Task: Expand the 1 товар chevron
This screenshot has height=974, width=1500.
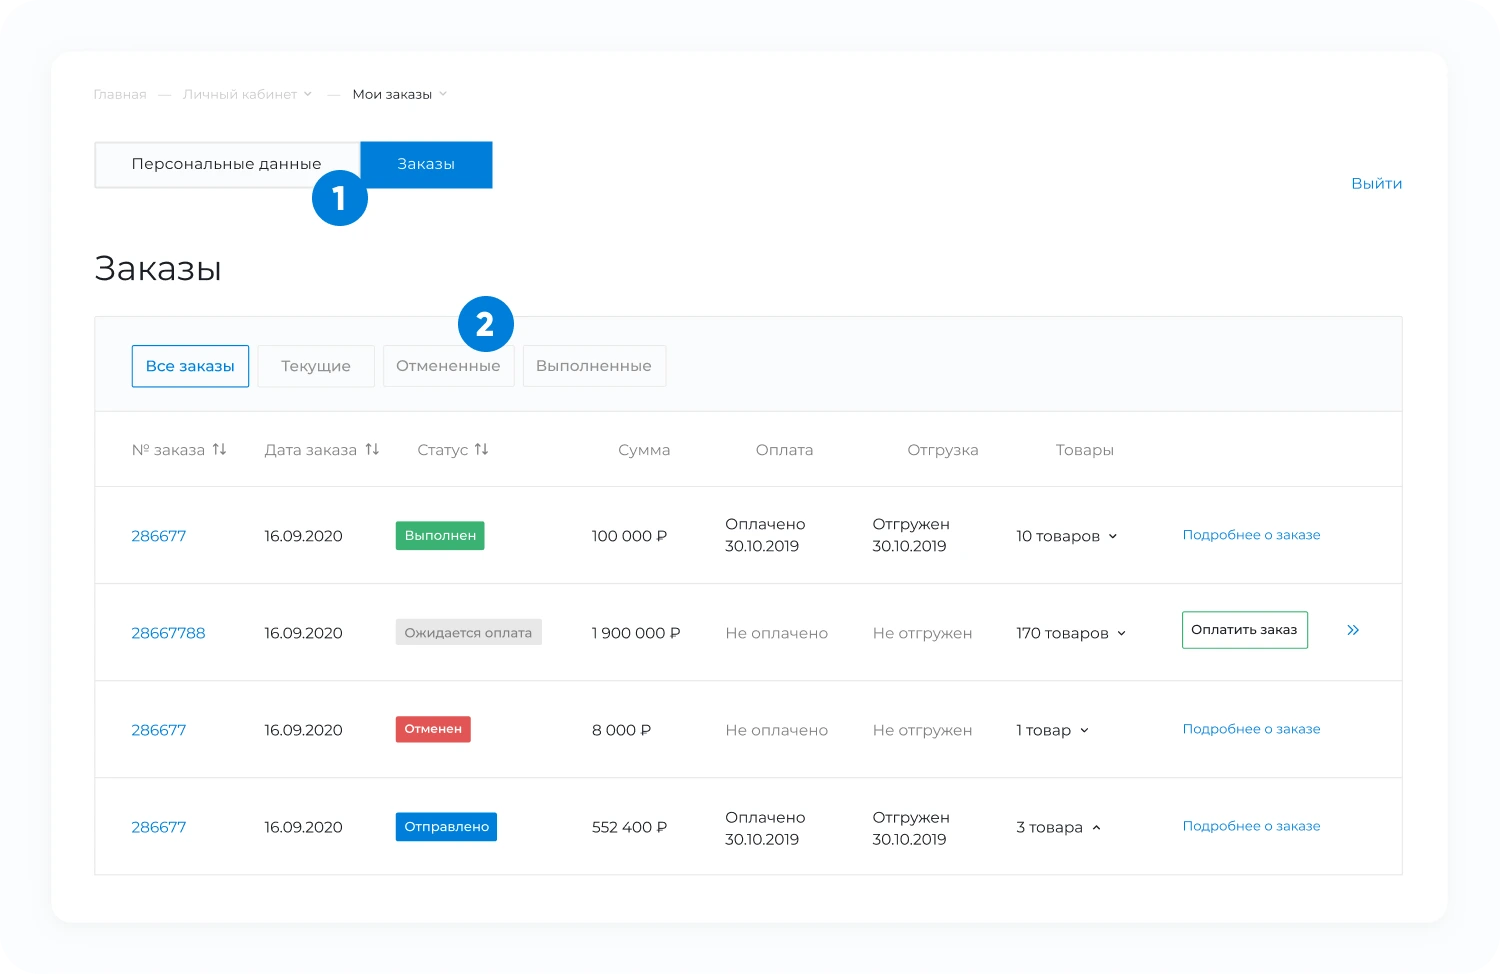Action: pos(1084,731)
